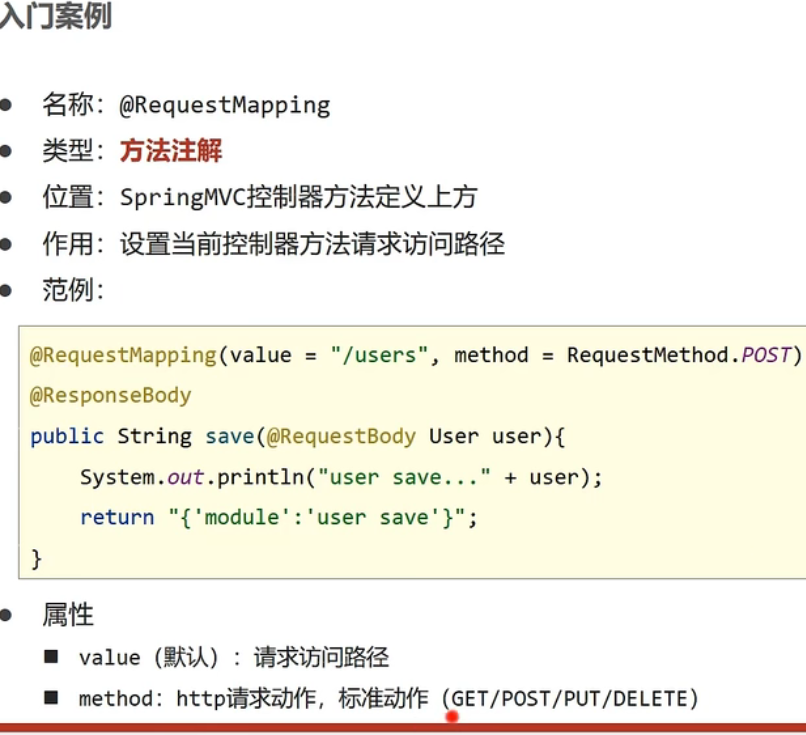806x735 pixels.
Task: Click the red laser pointer dot
Action: click(x=452, y=716)
